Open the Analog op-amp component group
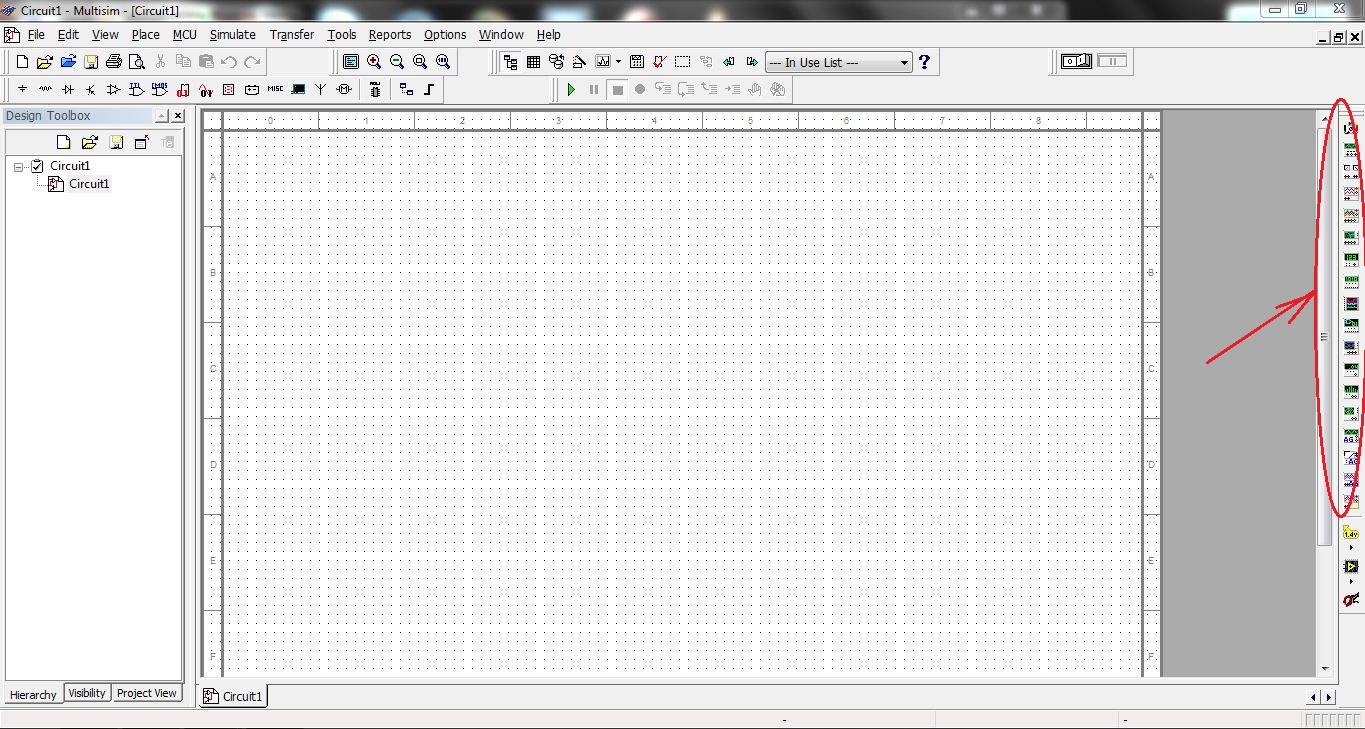This screenshot has height=729, width=1365. point(113,89)
